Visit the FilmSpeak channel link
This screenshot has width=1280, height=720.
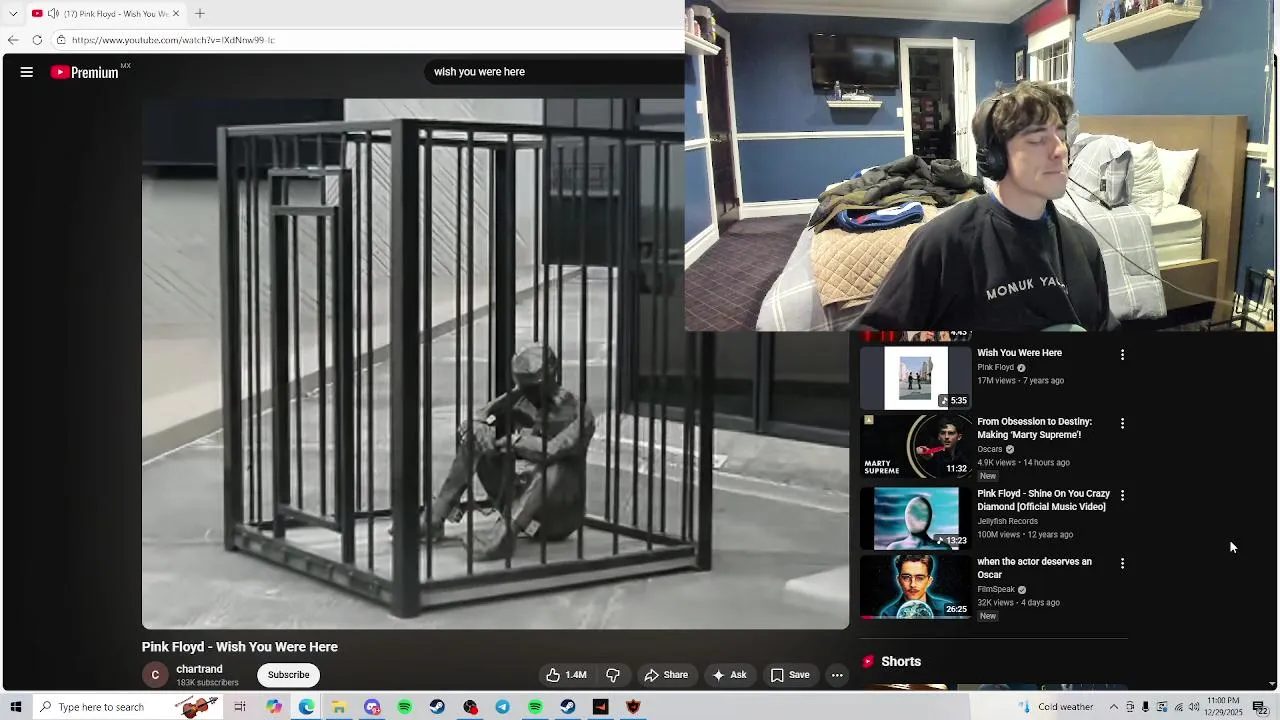click(x=996, y=590)
